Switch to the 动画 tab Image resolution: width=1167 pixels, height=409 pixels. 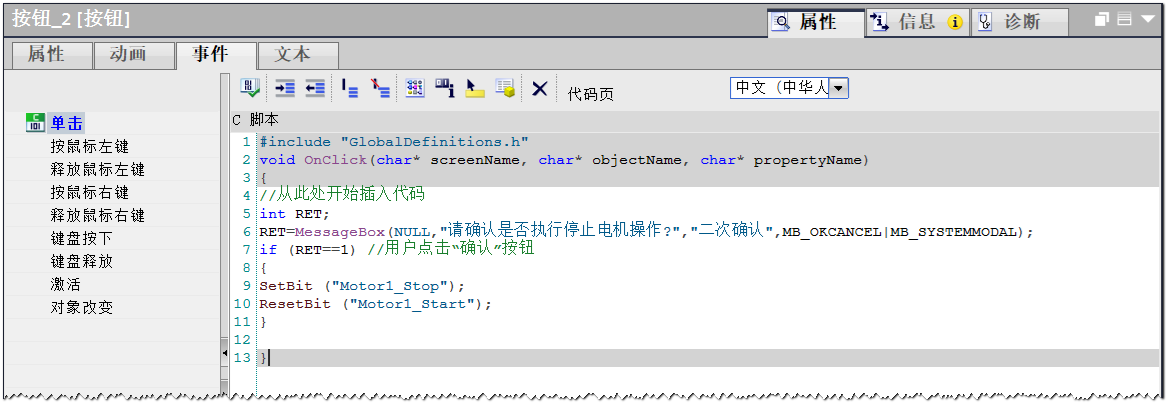tap(128, 55)
